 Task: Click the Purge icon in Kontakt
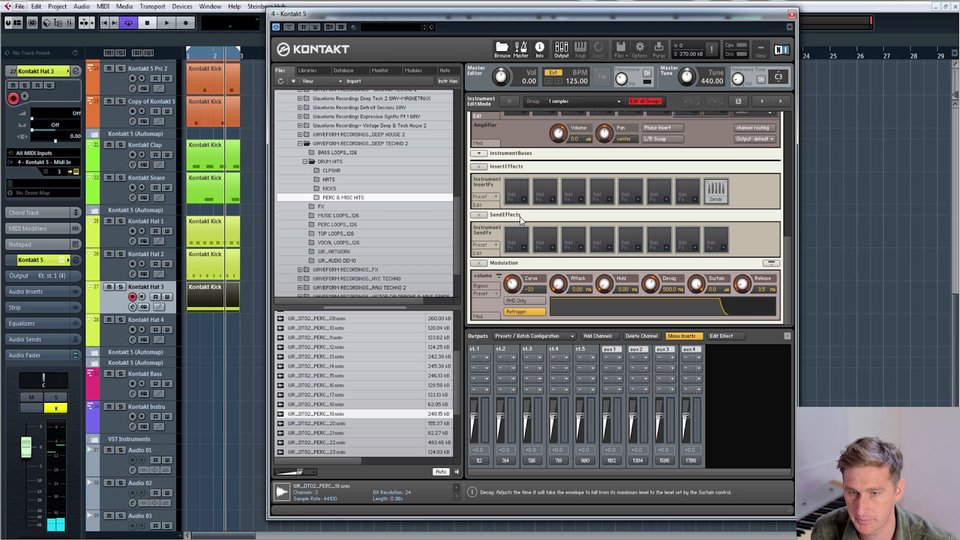point(659,49)
